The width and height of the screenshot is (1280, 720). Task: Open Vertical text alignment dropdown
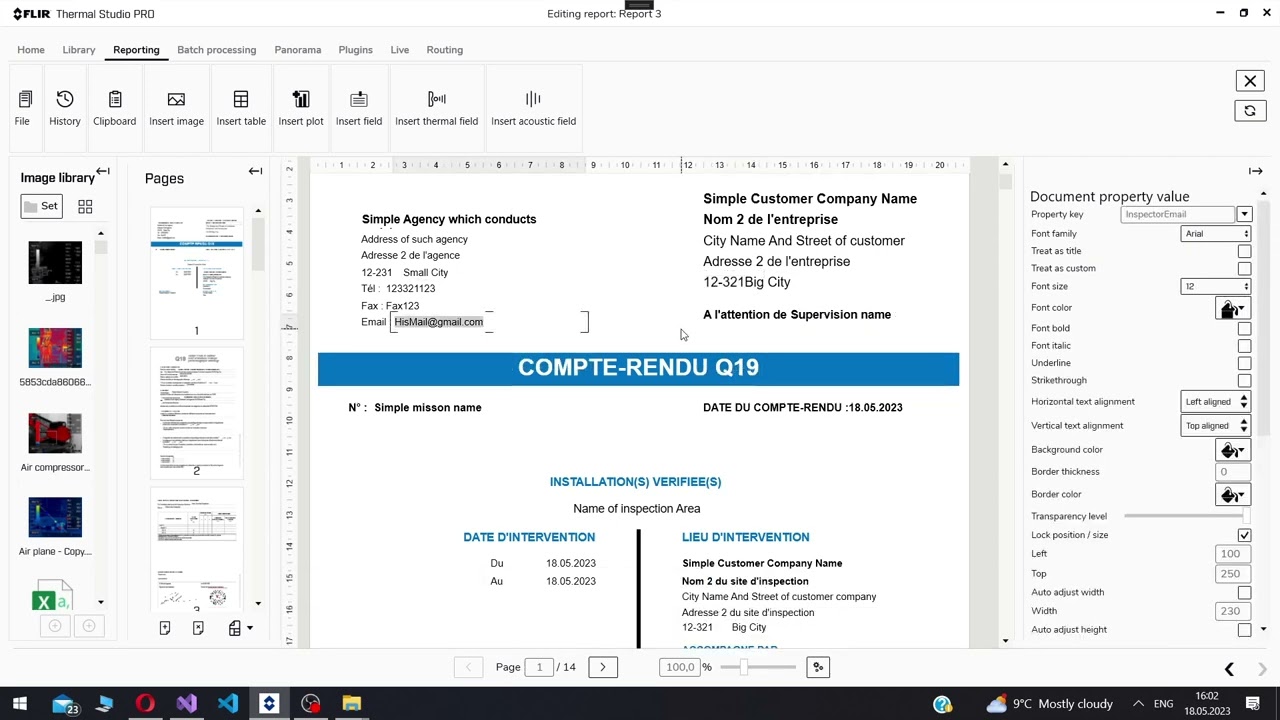tap(1216, 426)
